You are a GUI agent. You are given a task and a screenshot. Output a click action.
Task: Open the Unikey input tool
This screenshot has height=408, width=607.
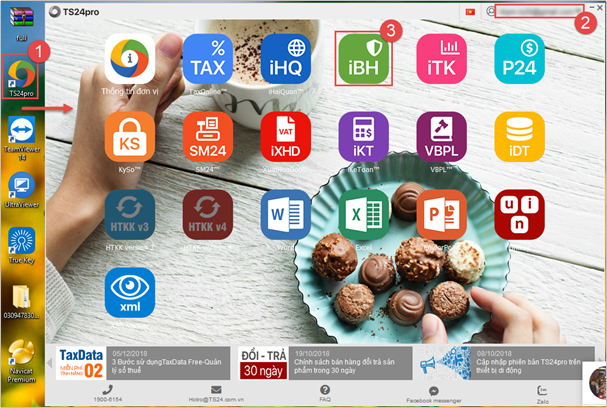tap(519, 214)
